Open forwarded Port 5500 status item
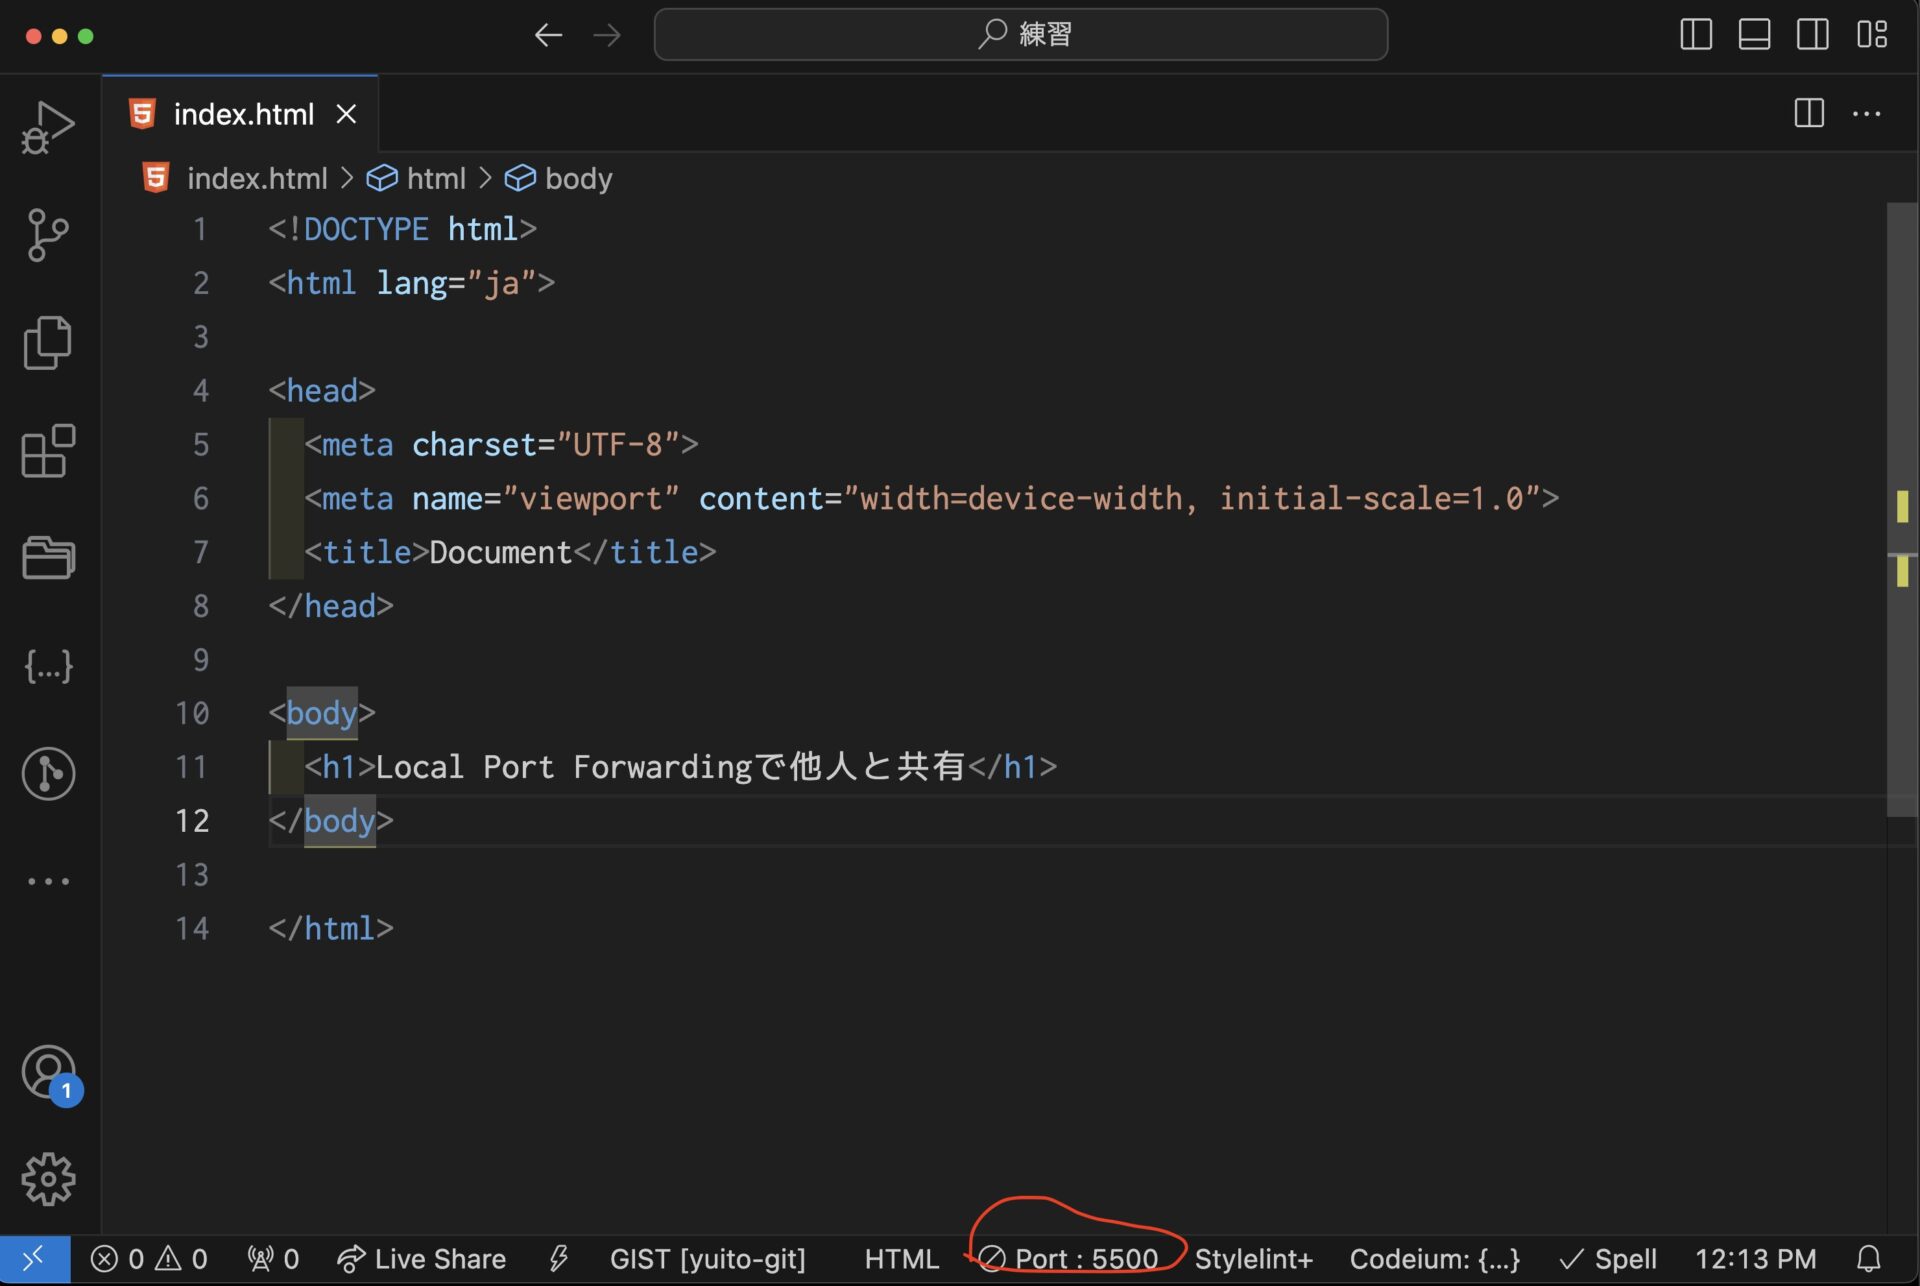This screenshot has height=1286, width=1920. [1072, 1258]
